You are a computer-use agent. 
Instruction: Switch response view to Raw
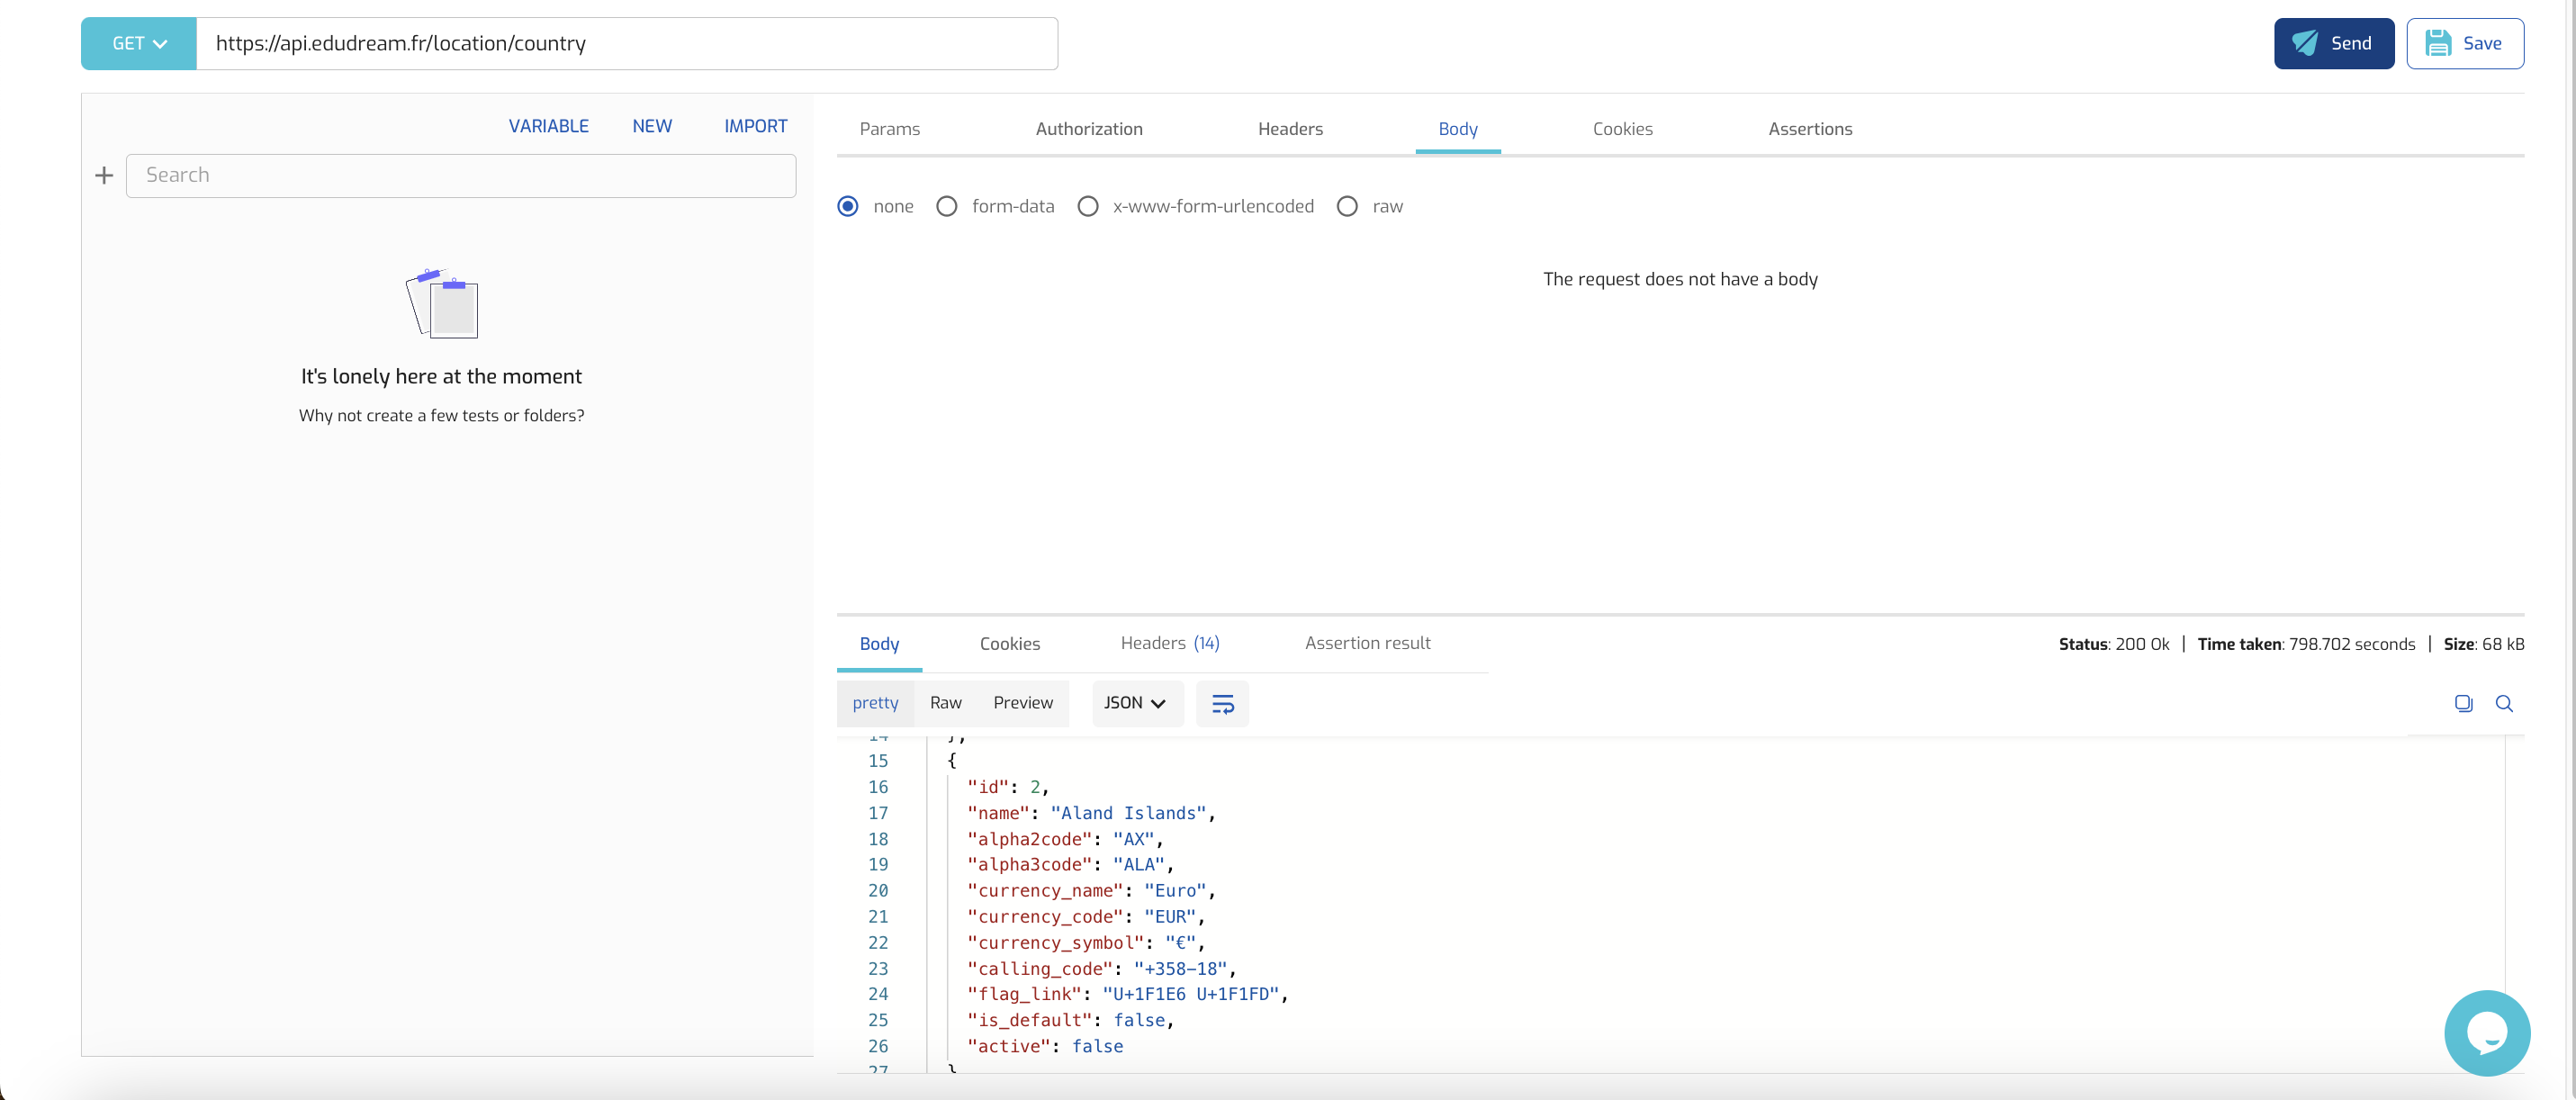click(945, 703)
